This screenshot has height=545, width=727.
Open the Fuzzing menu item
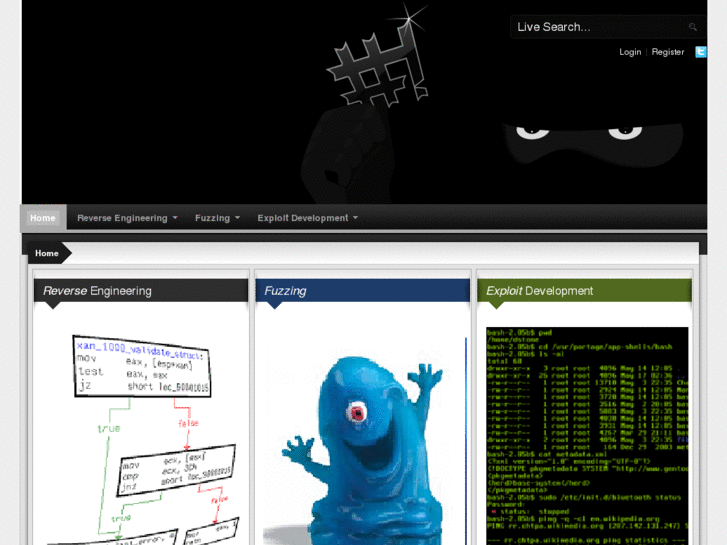(x=212, y=218)
